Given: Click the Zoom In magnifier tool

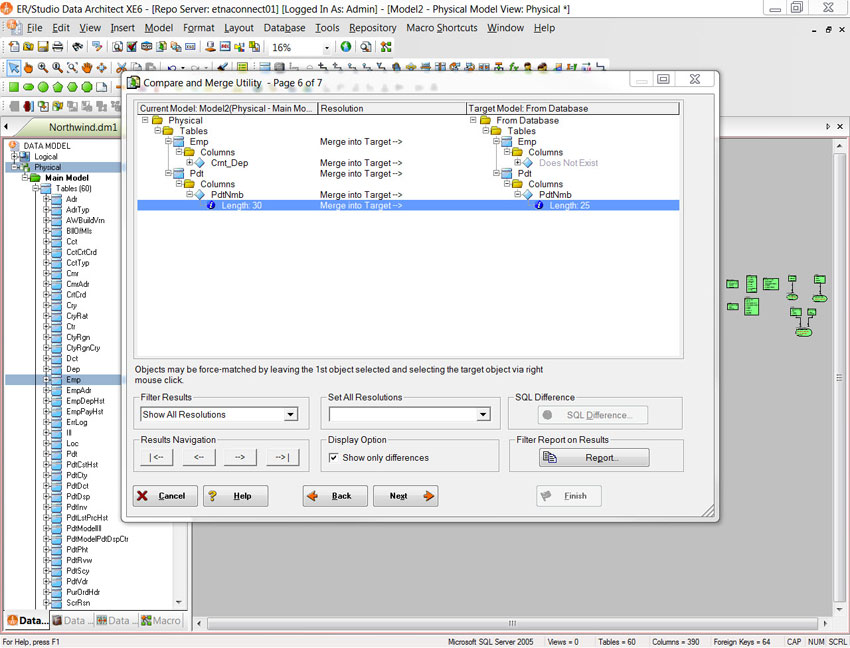Looking at the screenshot, I should click(x=43, y=68).
